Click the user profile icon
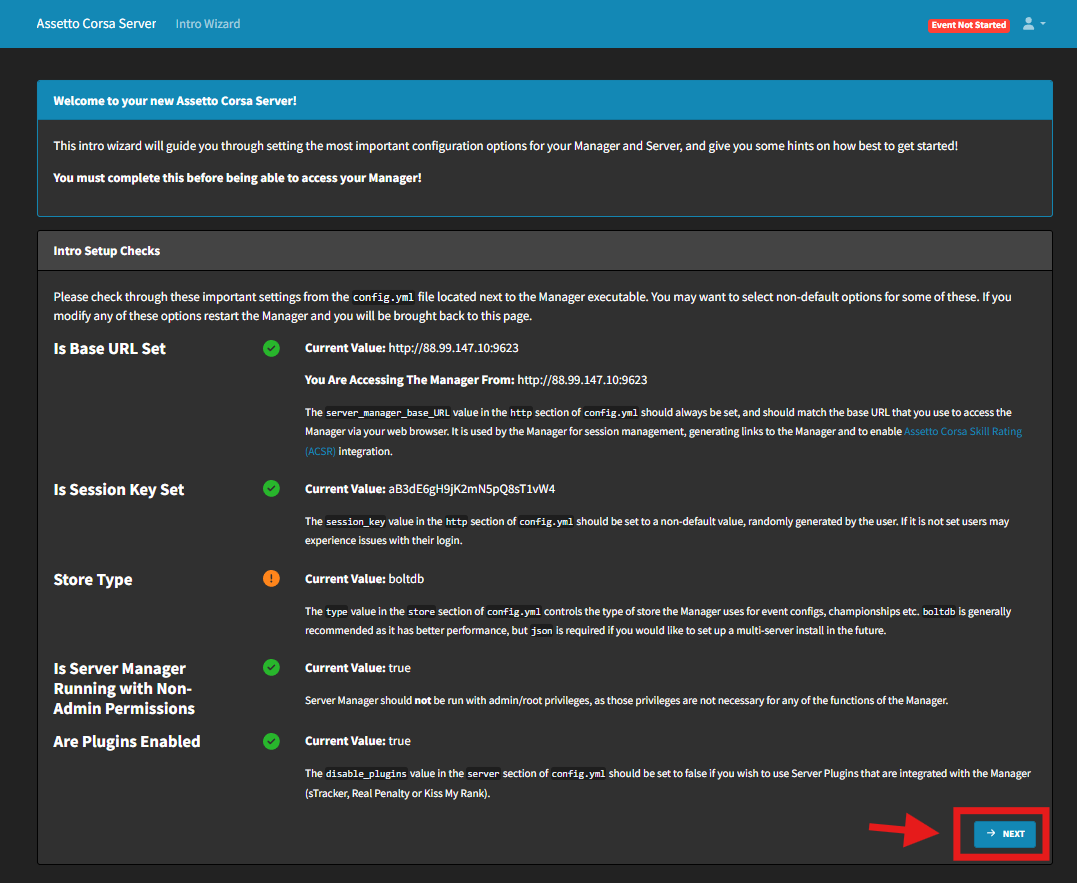1077x883 pixels. point(1028,24)
